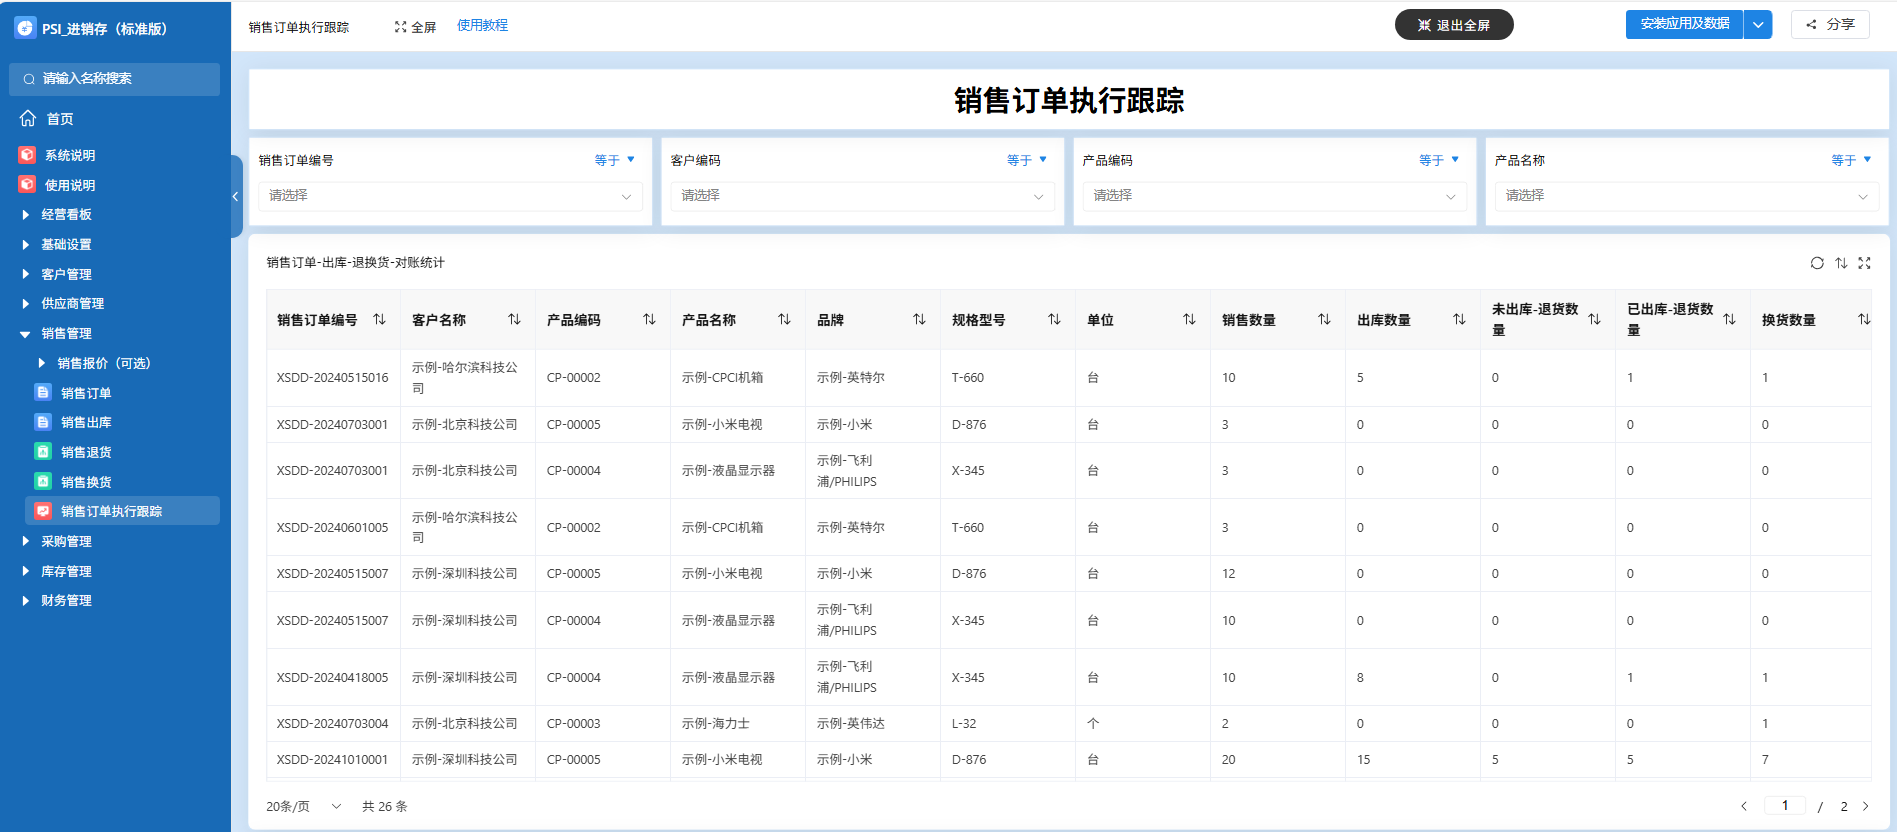The image size is (1897, 832).
Task: Click the table sort settings icon
Action: 1841,263
